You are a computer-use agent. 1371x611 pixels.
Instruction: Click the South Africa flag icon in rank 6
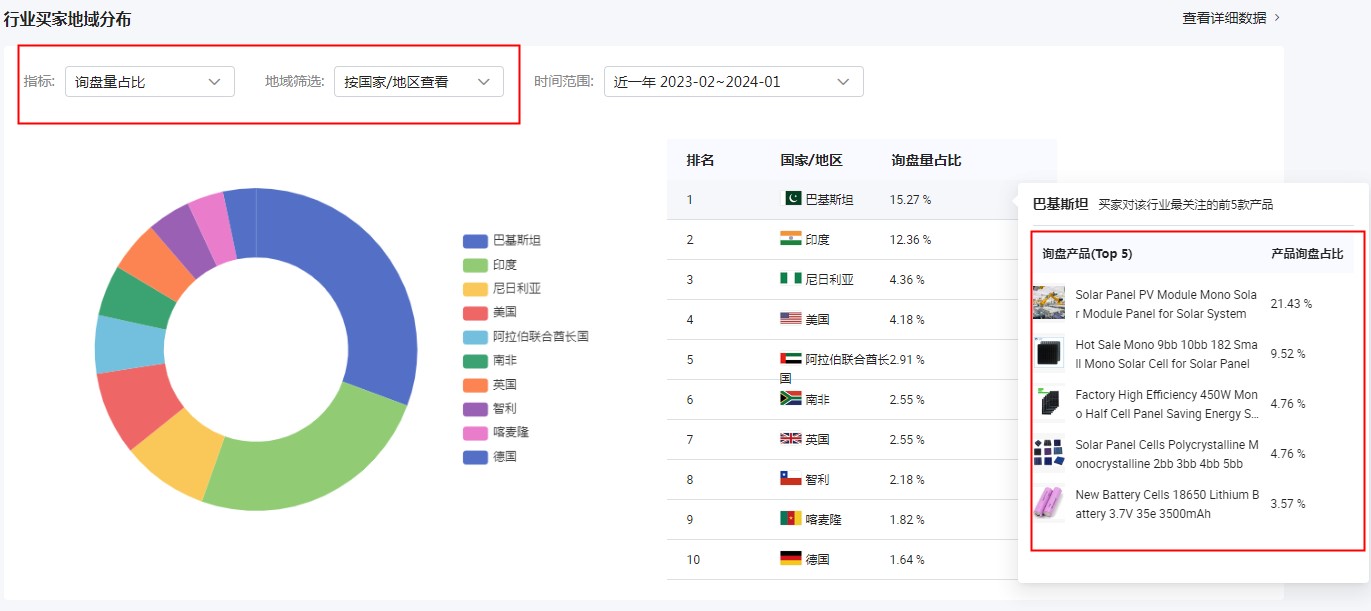pyautogui.click(x=789, y=399)
